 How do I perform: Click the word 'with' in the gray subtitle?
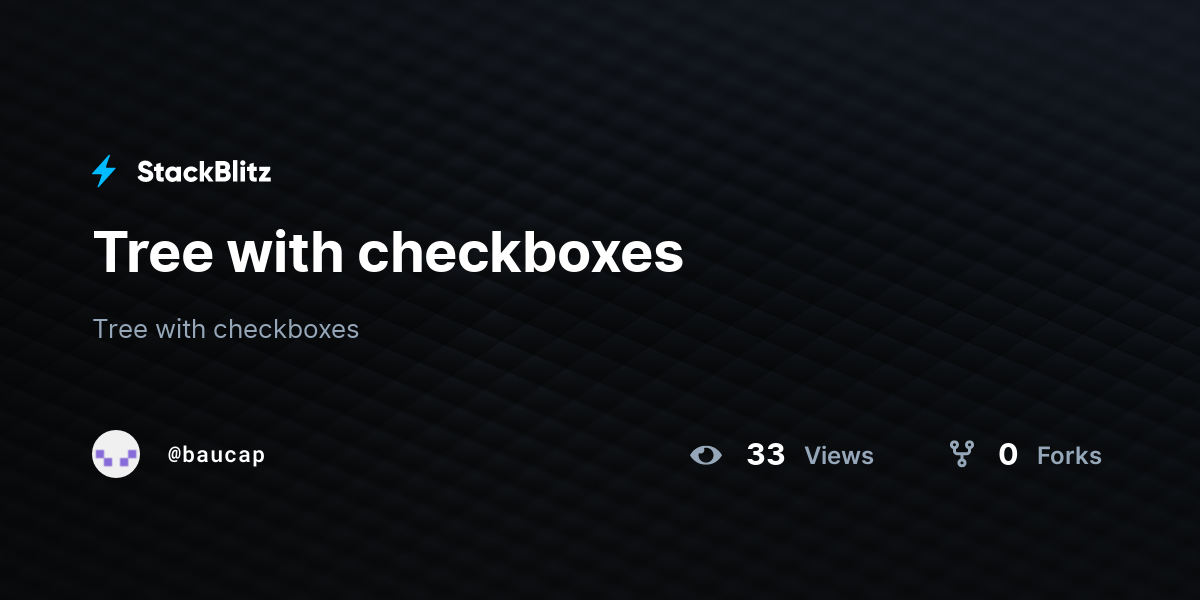tap(180, 328)
